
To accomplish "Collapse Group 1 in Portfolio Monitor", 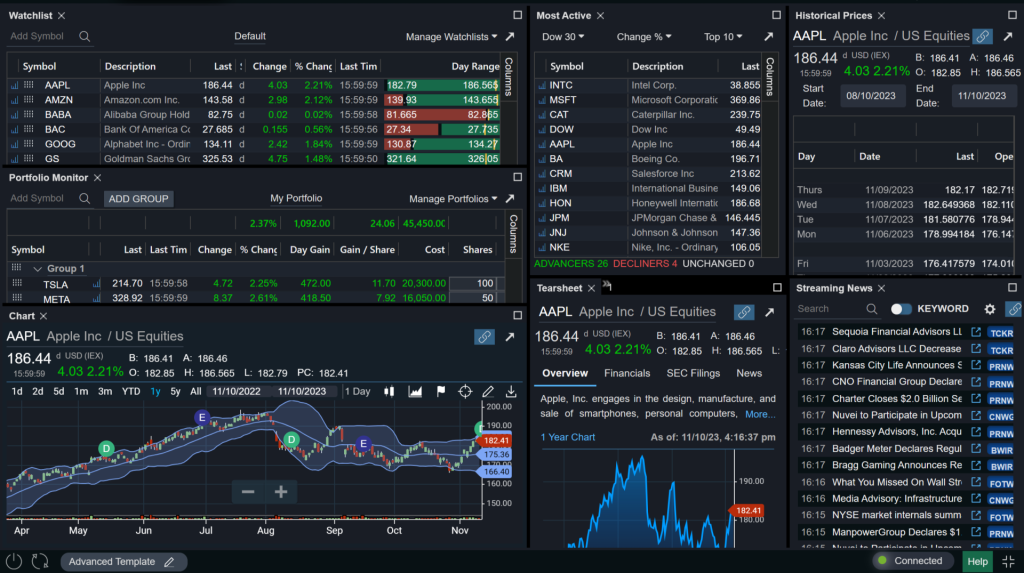I will point(37,269).
